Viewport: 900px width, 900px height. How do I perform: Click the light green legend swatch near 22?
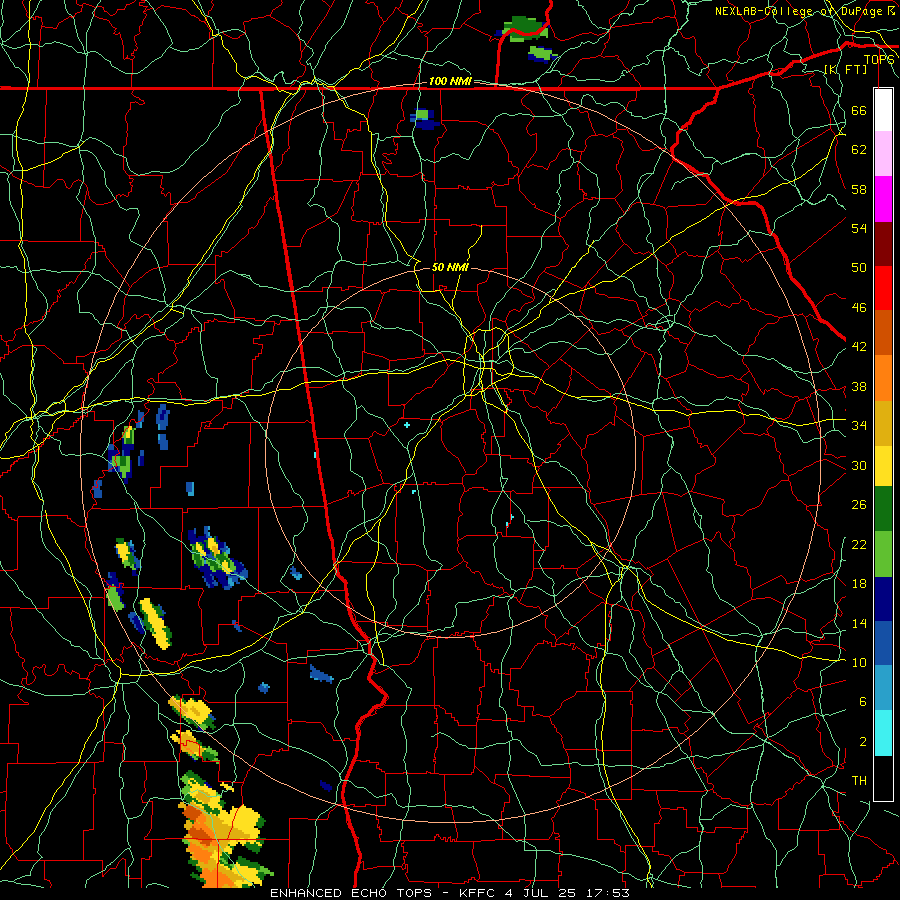click(883, 554)
